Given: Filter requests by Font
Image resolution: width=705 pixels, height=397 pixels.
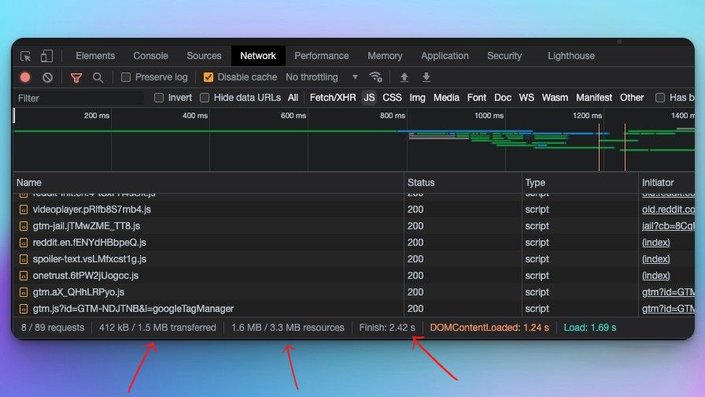Looking at the screenshot, I should 477,98.
